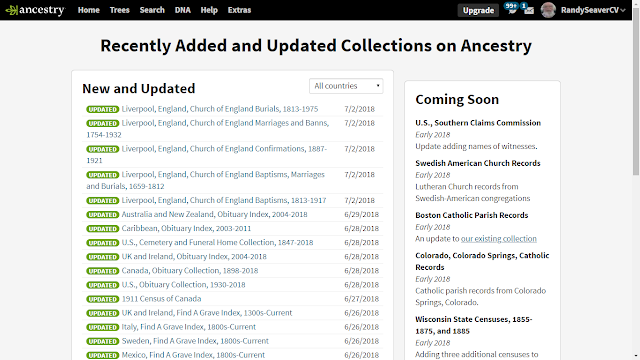
Task: Open the 1911 Census of Canada collection
Action: point(161,299)
